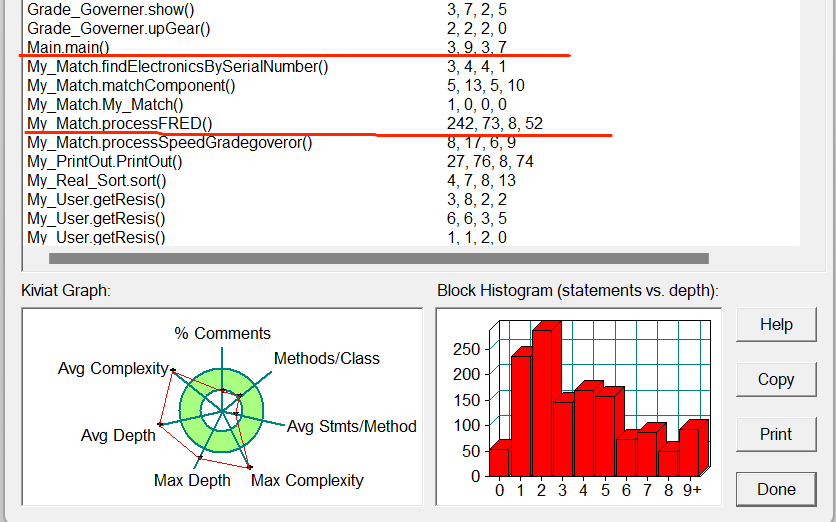836x522 pixels.
Task: Click the tallest histogram bar at depth 2
Action: click(x=542, y=401)
